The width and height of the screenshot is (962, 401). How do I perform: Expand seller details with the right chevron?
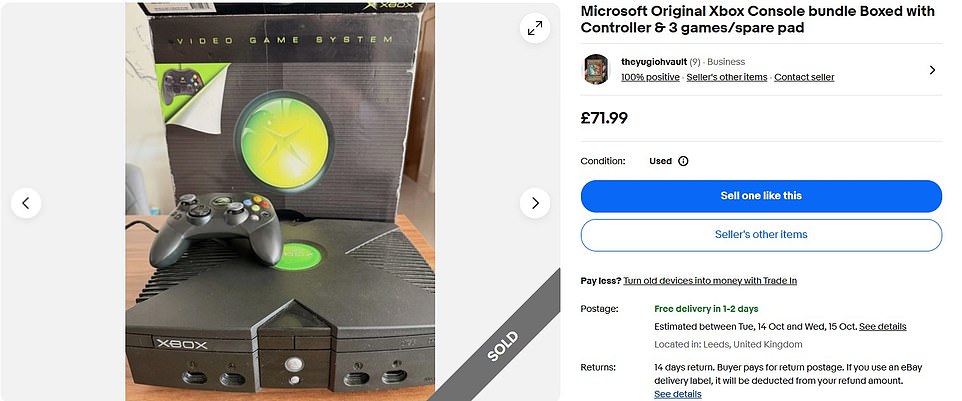click(x=932, y=70)
